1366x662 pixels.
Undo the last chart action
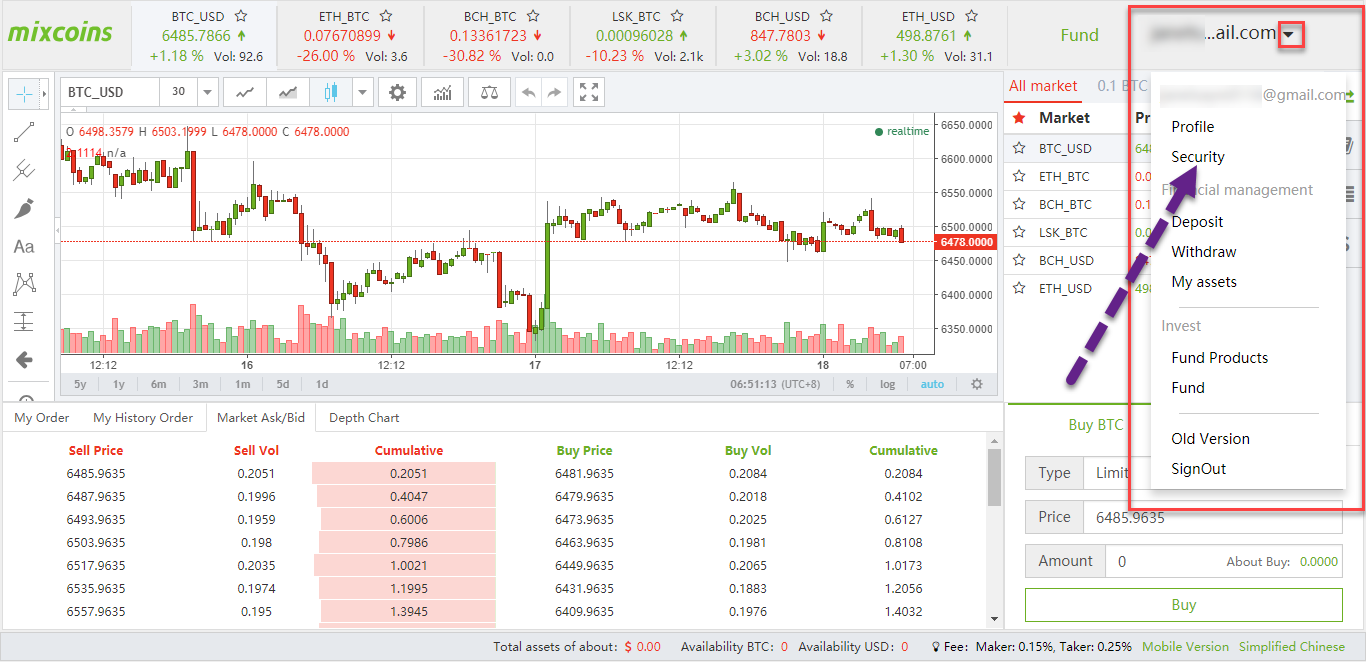[x=529, y=93]
